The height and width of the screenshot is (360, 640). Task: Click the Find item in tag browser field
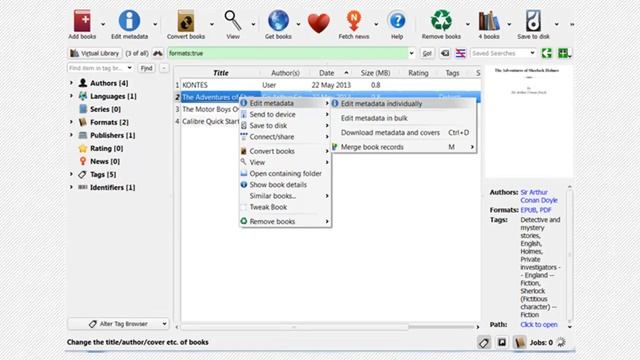click(100, 68)
